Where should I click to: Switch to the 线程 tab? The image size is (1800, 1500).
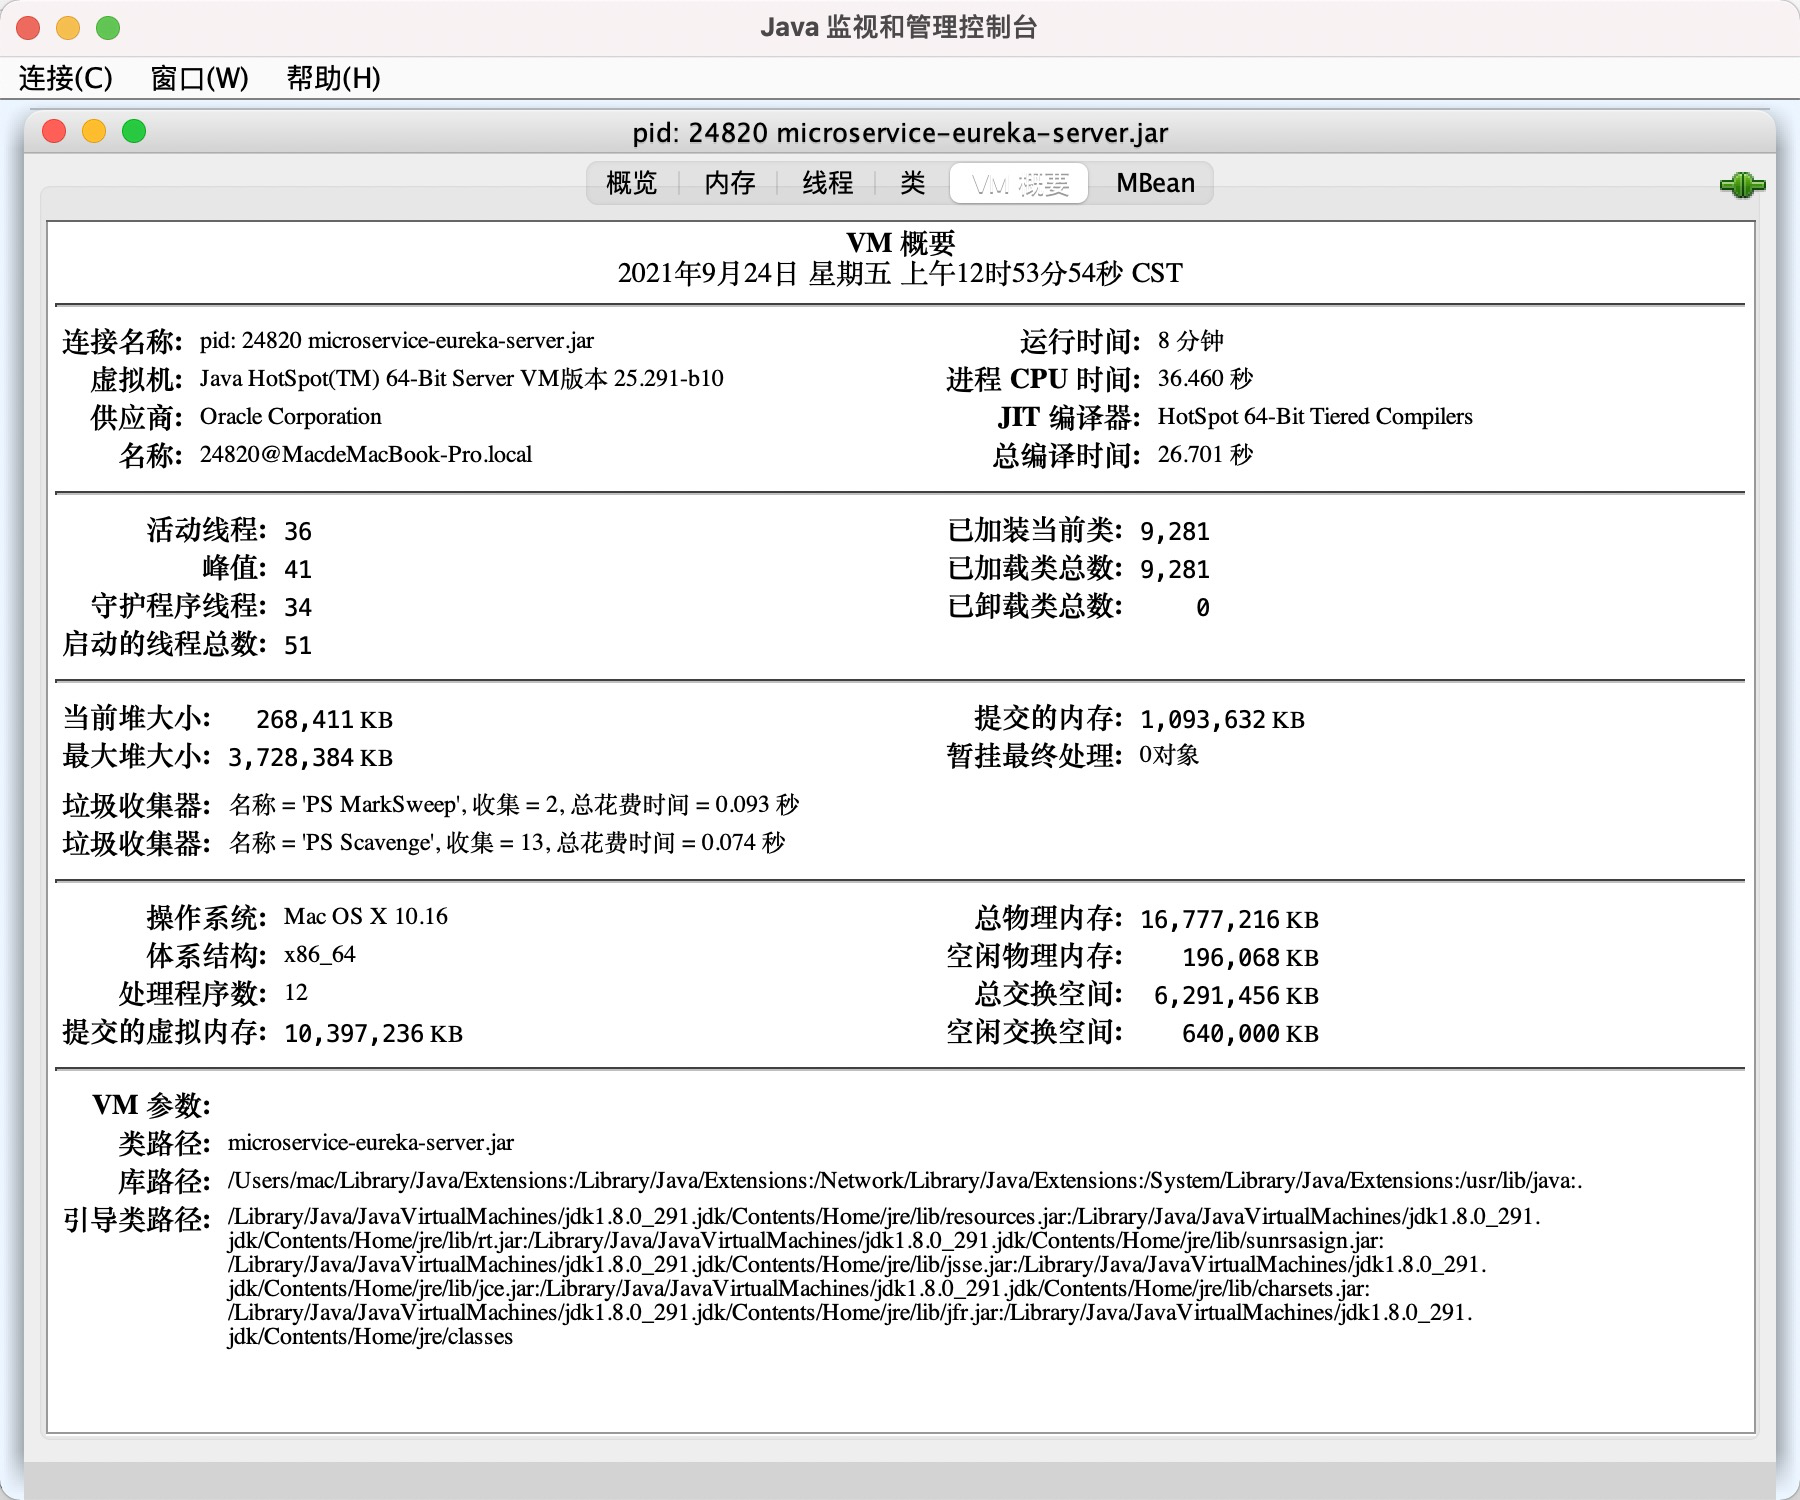tap(827, 183)
